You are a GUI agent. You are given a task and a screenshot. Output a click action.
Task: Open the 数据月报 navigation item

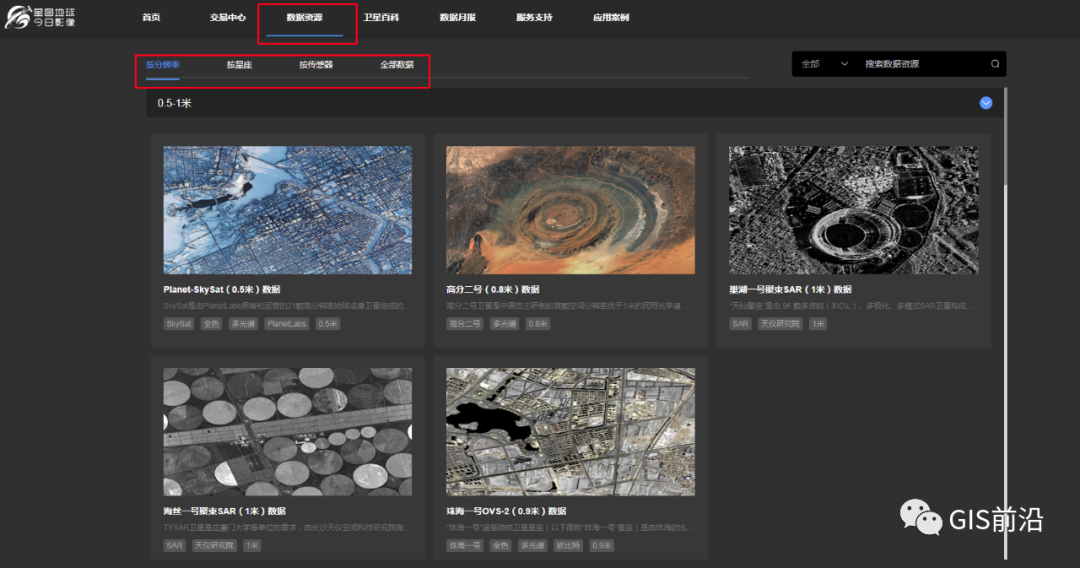pyautogui.click(x=457, y=17)
